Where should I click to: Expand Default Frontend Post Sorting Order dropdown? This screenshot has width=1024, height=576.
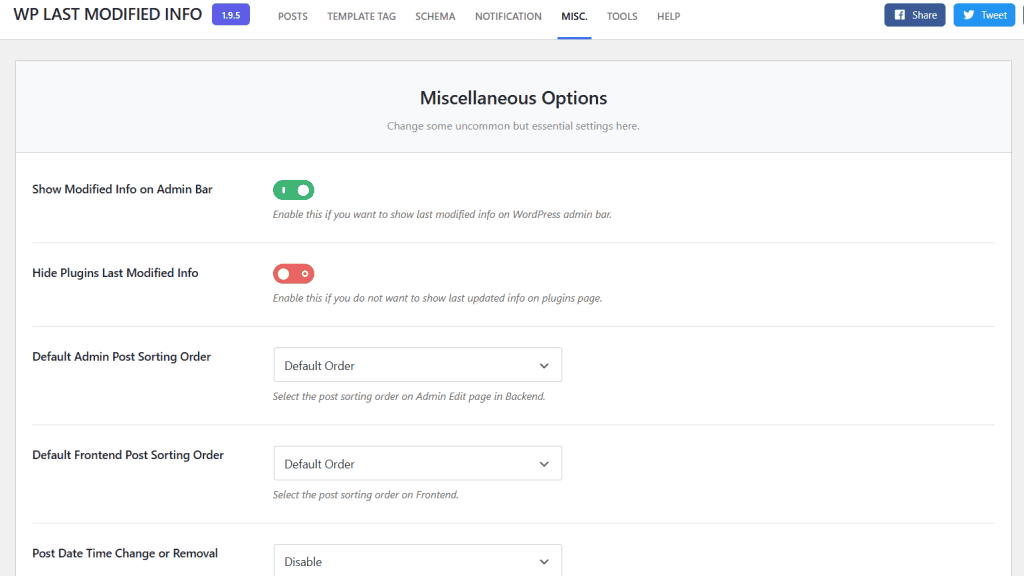click(417, 464)
